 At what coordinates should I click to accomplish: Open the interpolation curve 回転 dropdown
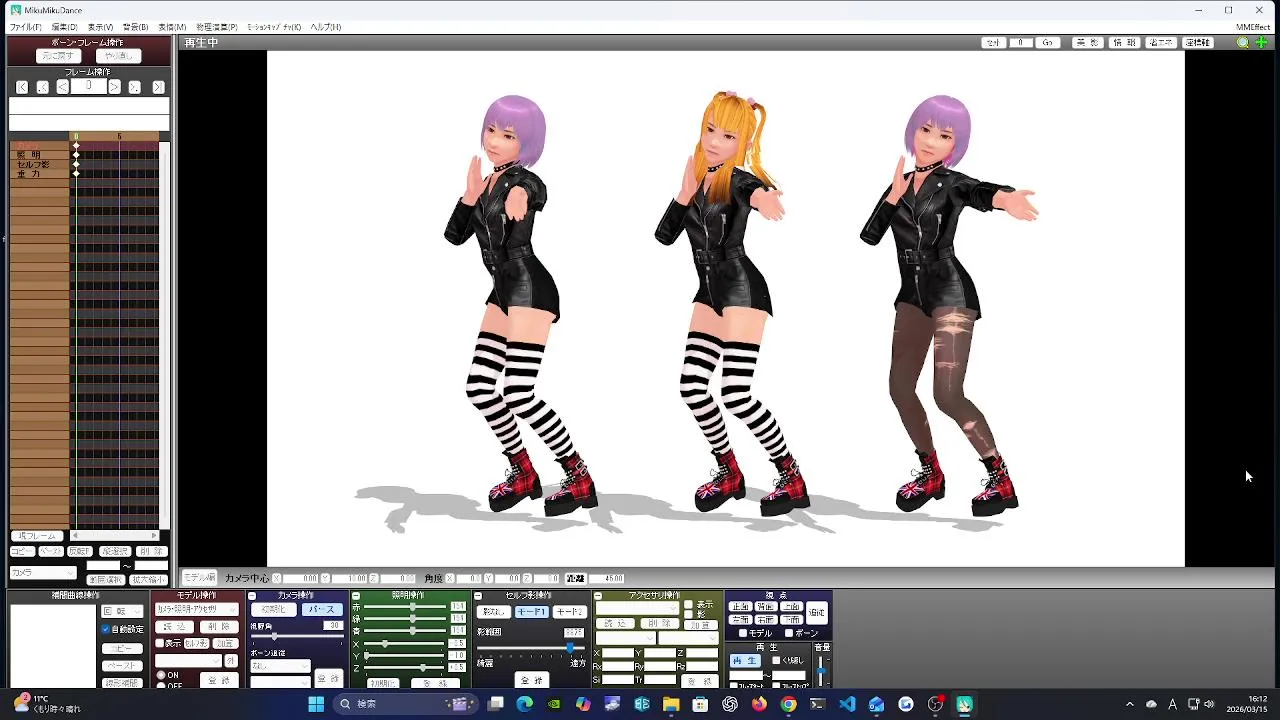click(122, 611)
